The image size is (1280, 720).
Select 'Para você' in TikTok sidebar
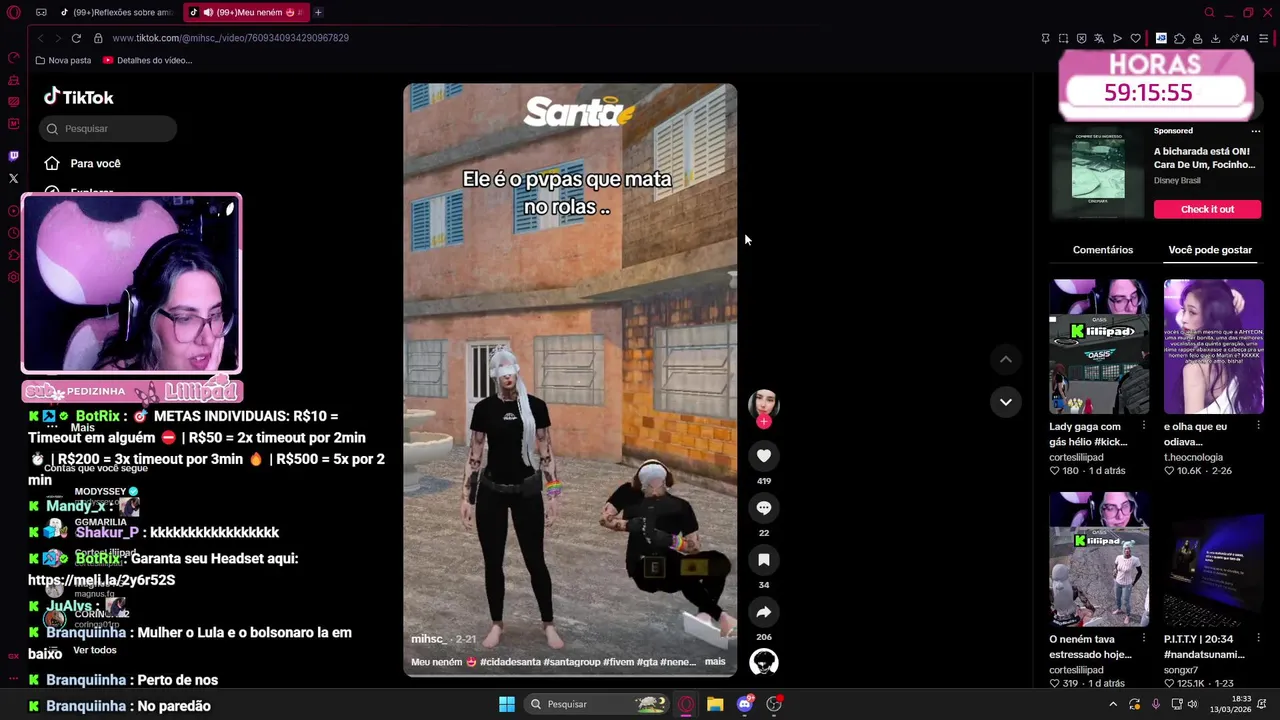tap(82, 163)
